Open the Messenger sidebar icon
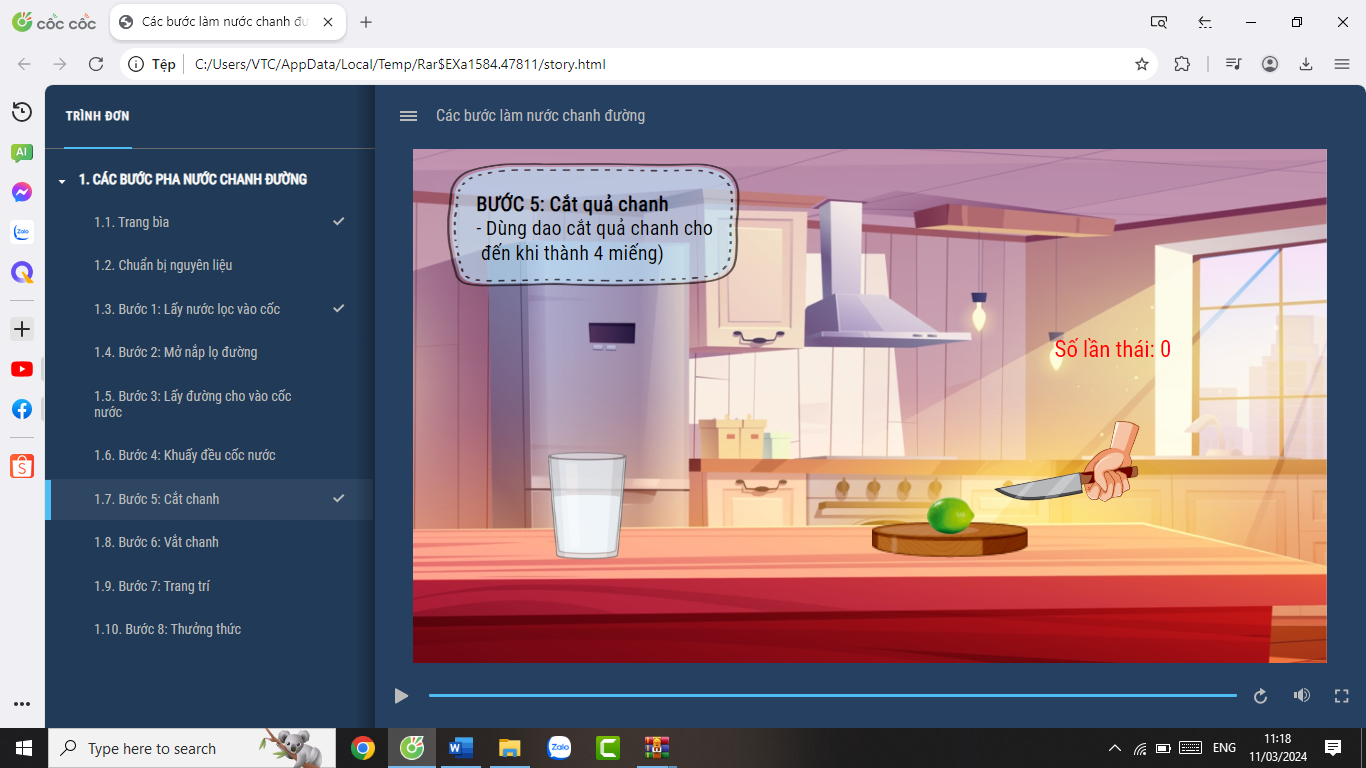This screenshot has height=768, width=1366. tap(22, 192)
